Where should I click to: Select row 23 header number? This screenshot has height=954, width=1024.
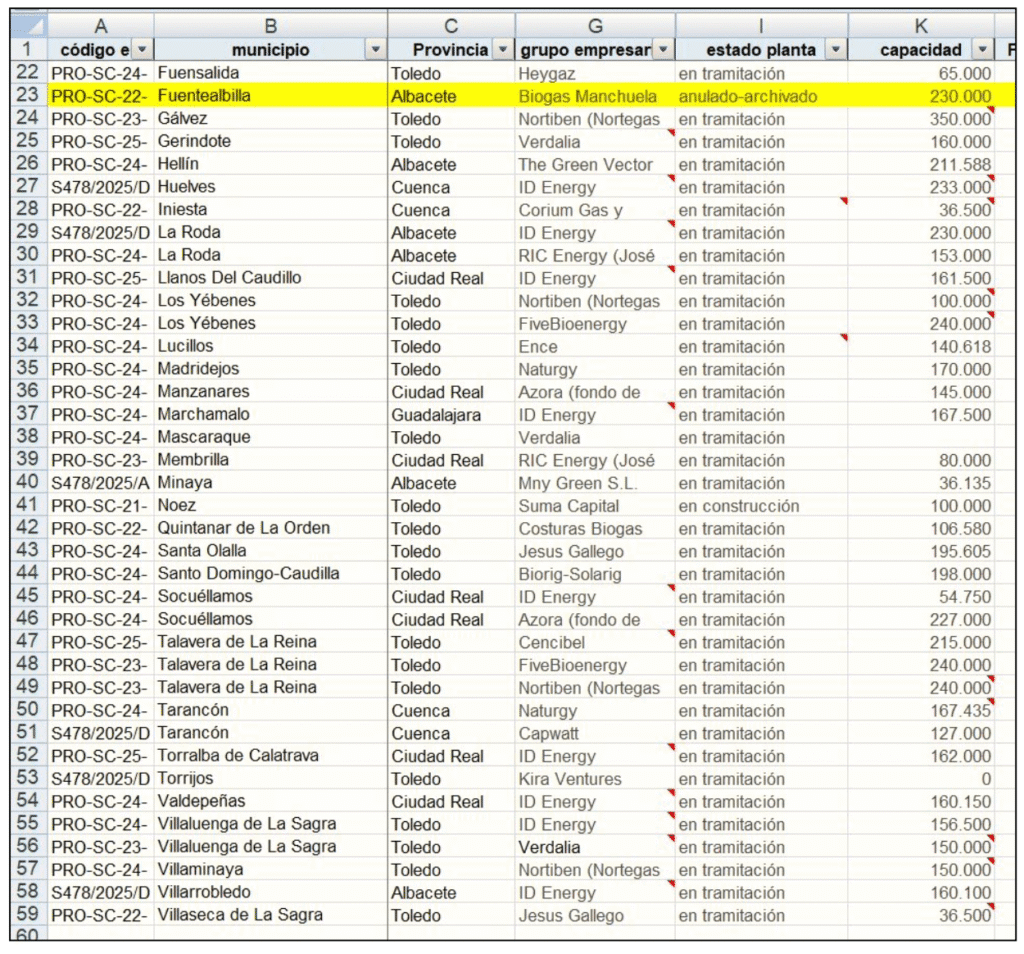[x=28, y=96]
